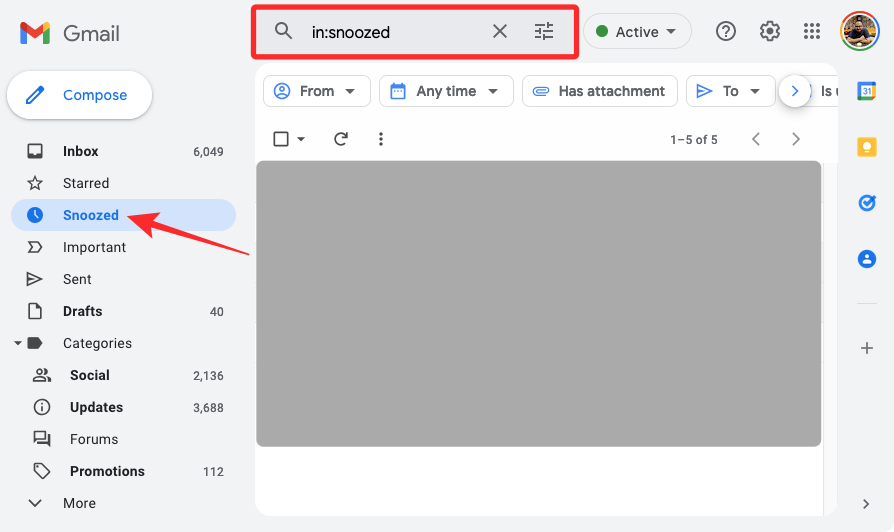Screen dimensions: 894x532
Task: Open Google Calendar side panel icon
Action: (867, 91)
